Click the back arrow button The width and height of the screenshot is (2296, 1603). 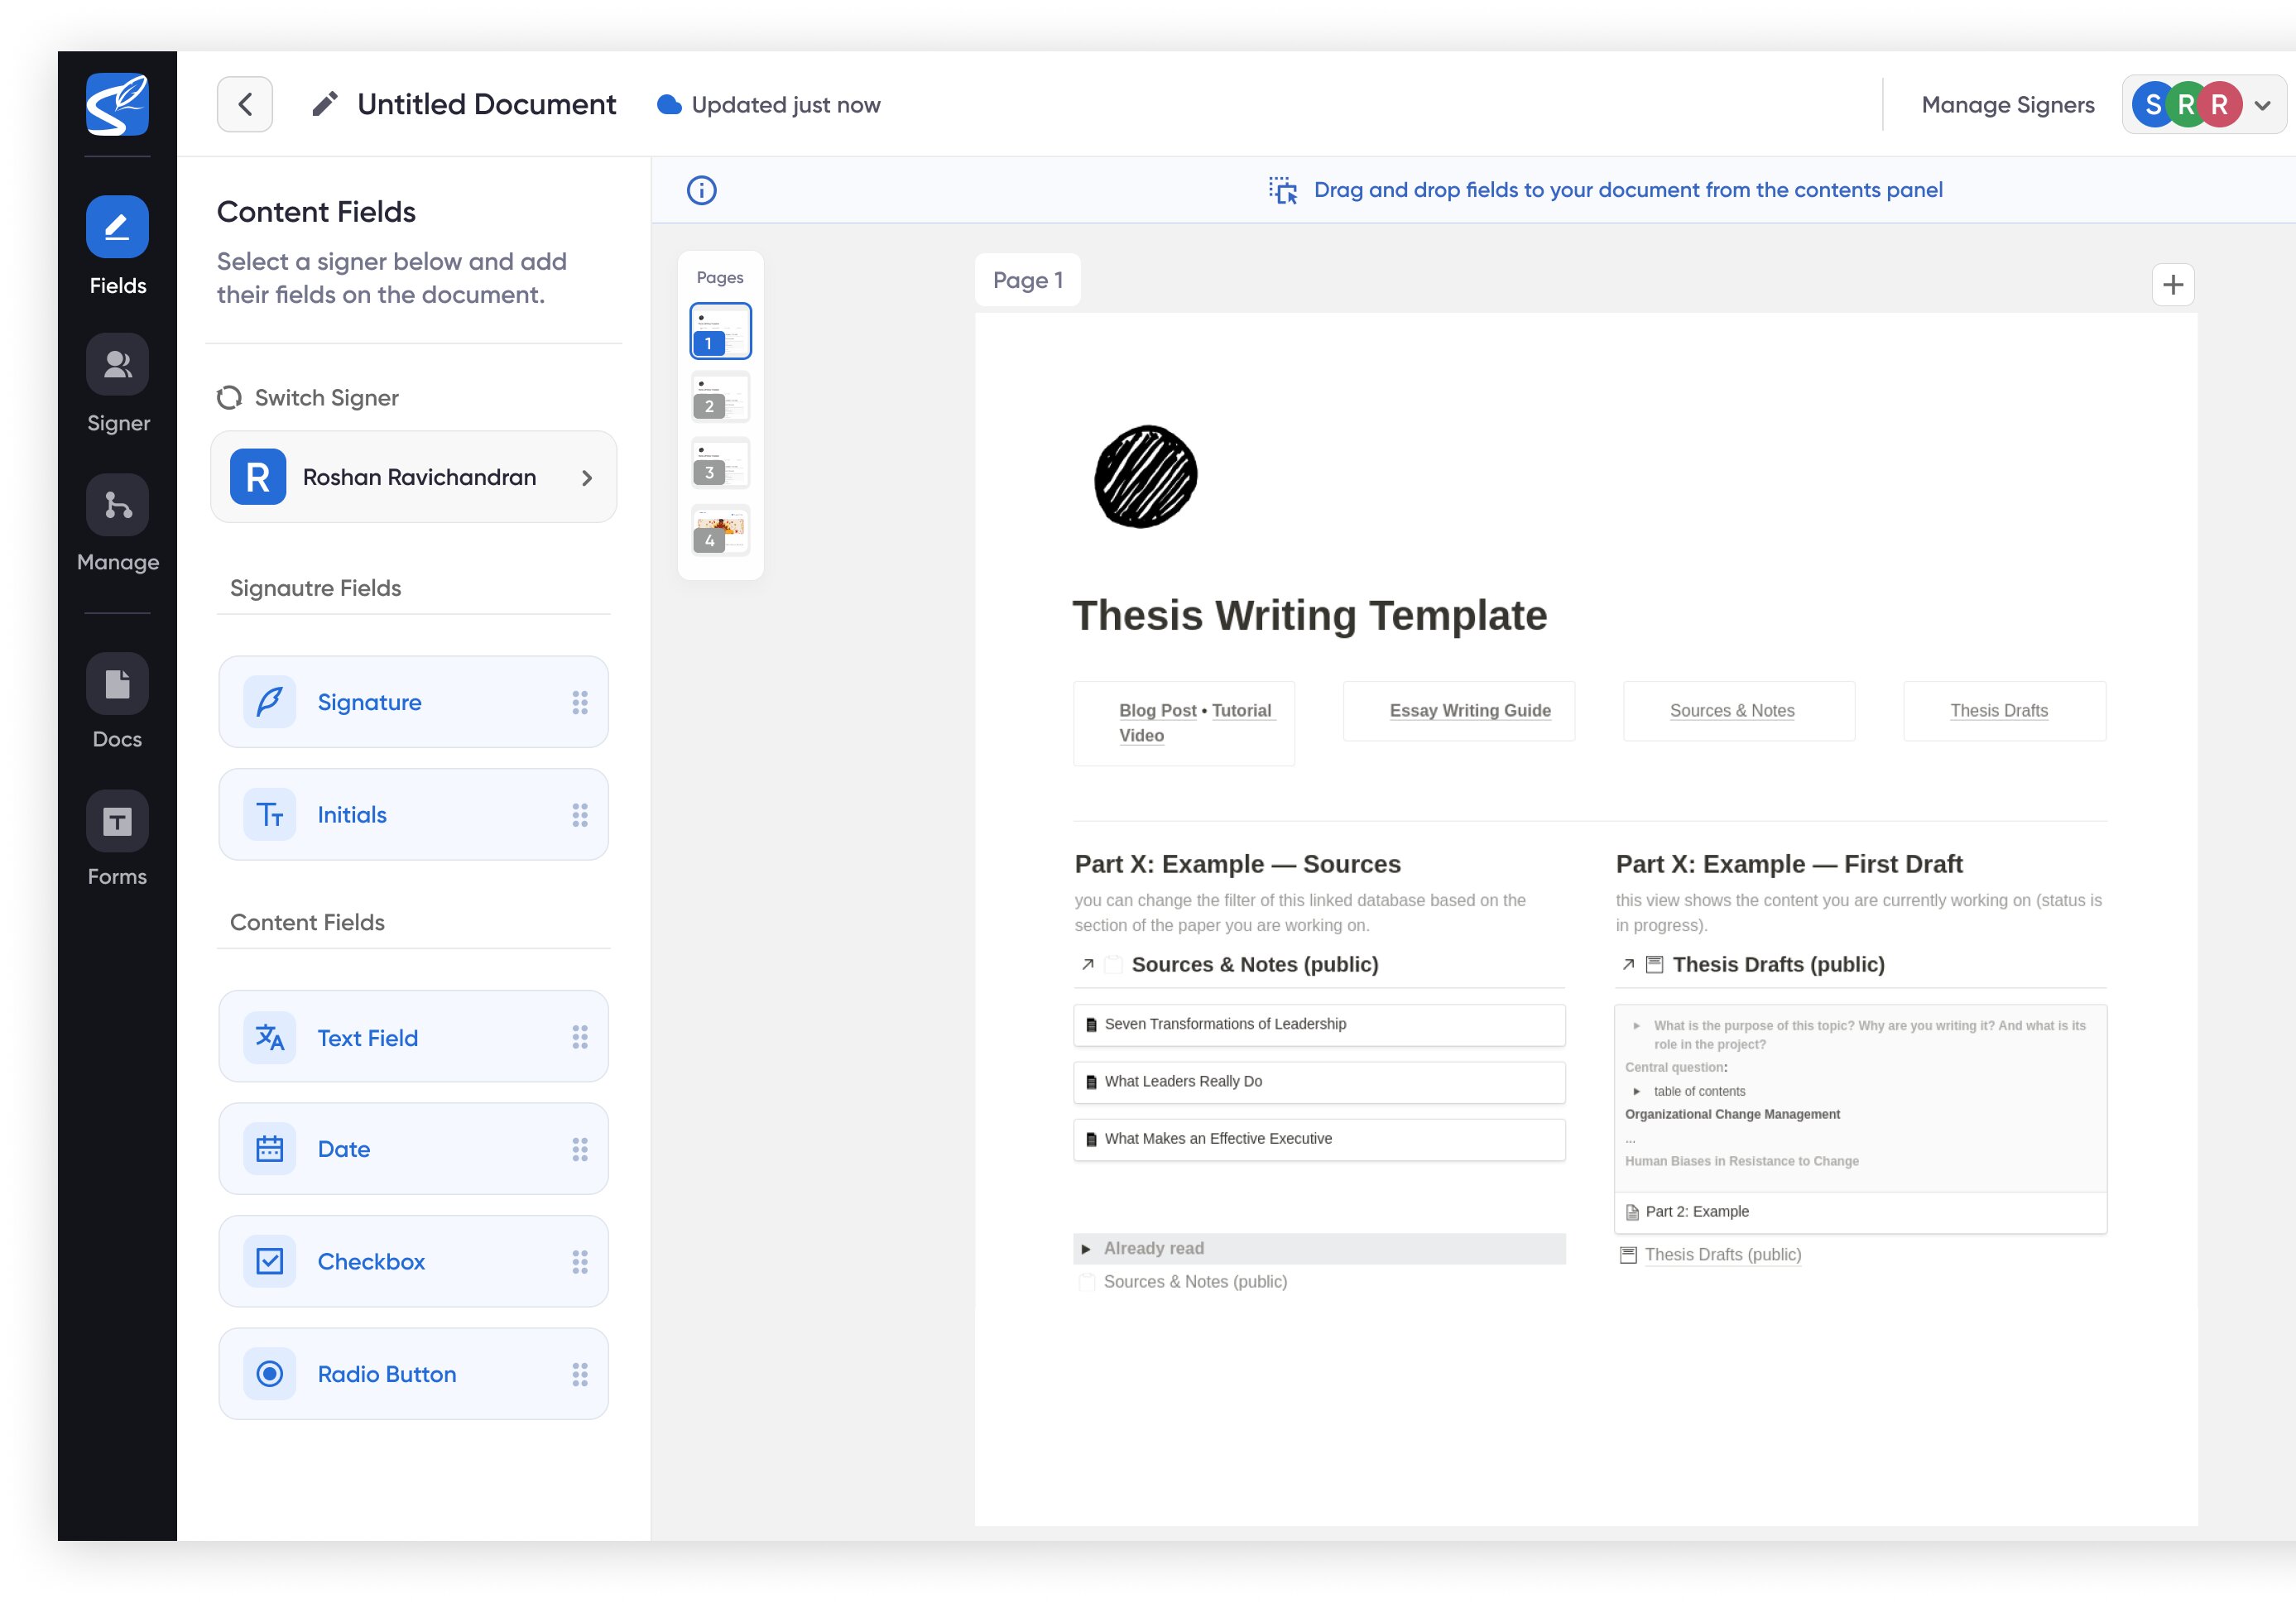245,104
